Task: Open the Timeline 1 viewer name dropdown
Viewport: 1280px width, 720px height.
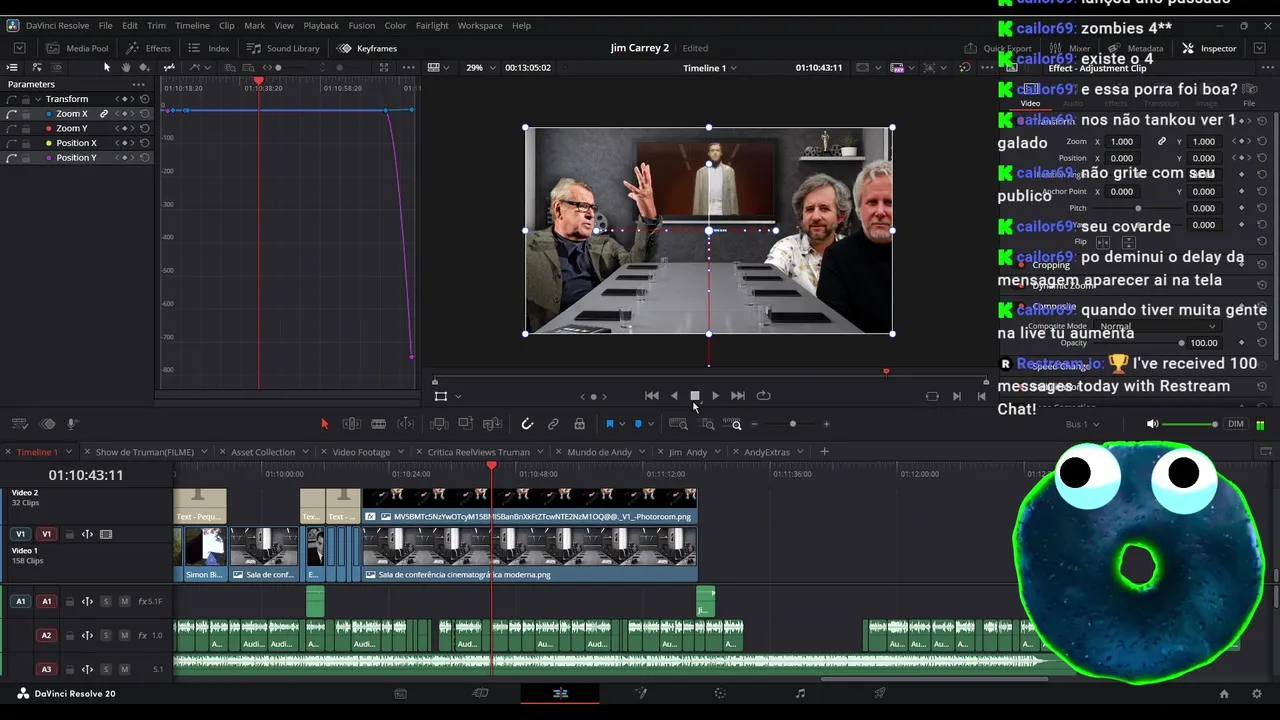Action: pyautogui.click(x=710, y=68)
